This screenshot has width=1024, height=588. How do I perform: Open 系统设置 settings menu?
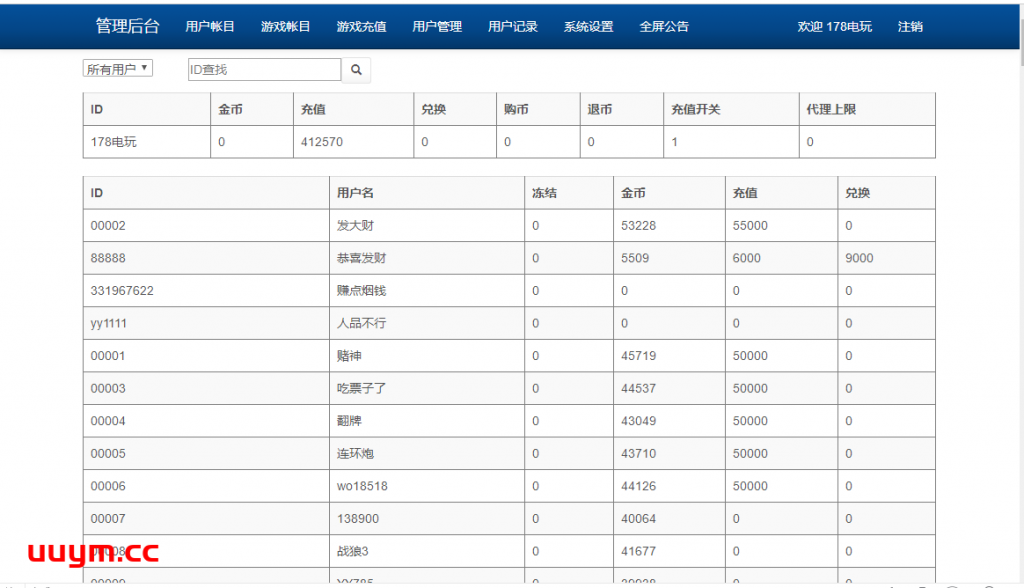(x=588, y=27)
